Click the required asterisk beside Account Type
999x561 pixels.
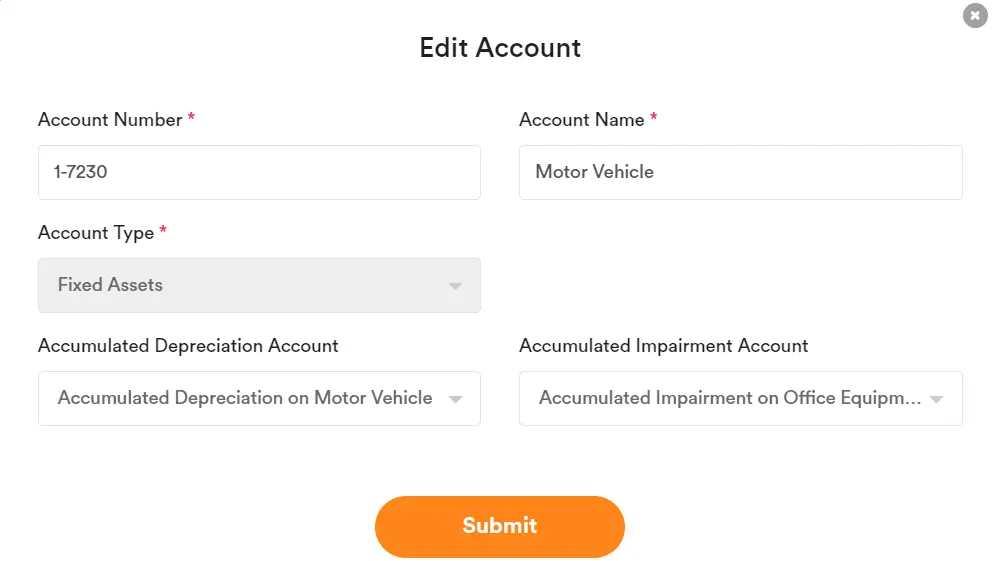[163, 232]
